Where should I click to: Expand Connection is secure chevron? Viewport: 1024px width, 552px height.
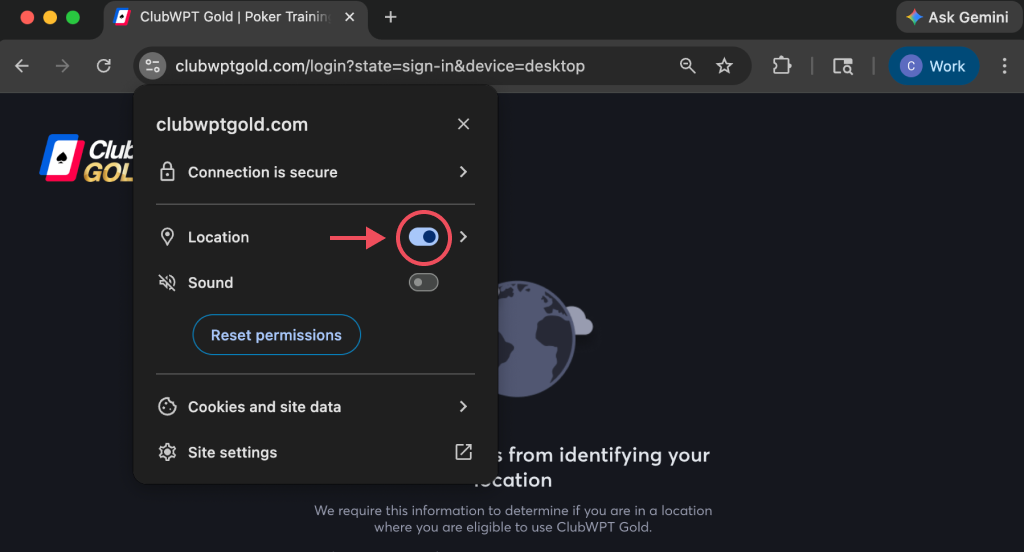click(x=463, y=172)
